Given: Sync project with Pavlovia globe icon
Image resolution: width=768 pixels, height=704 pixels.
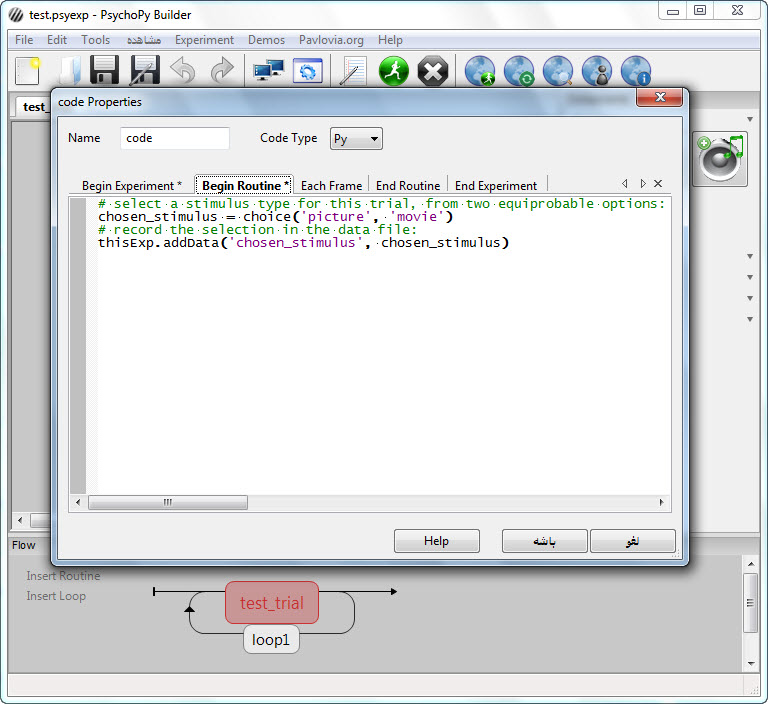Looking at the screenshot, I should [519, 71].
